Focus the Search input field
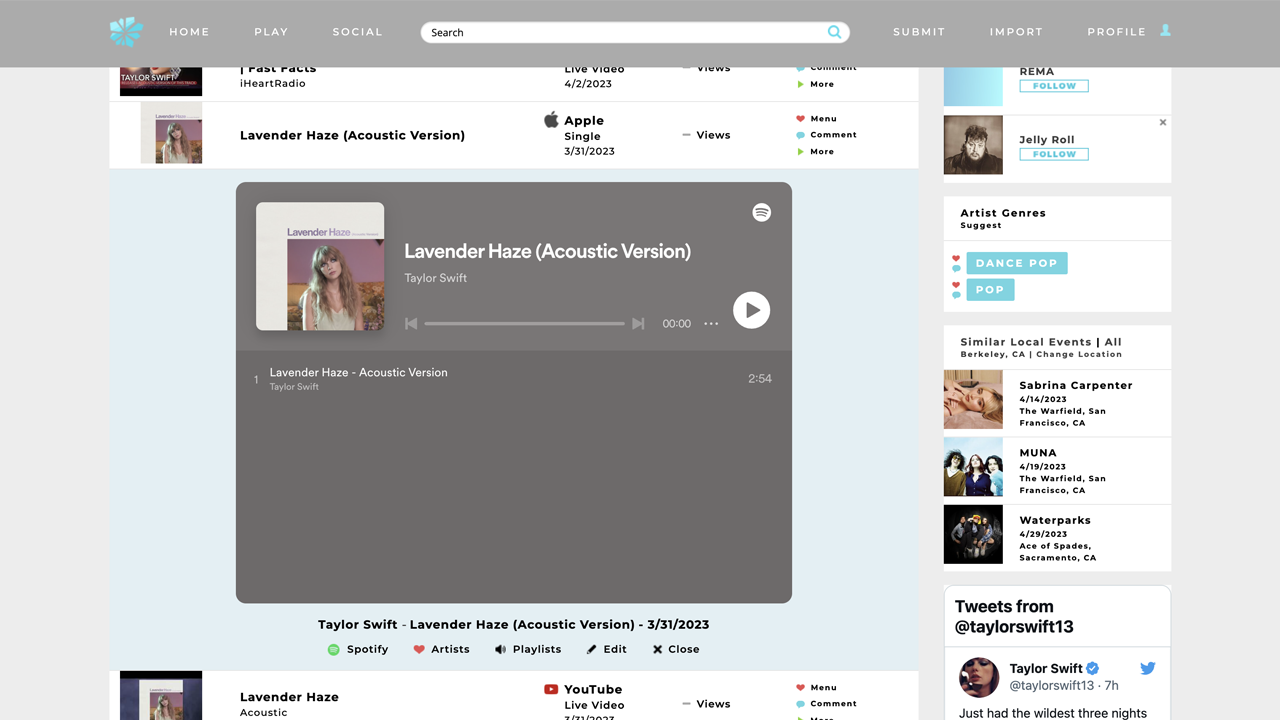This screenshot has width=1280, height=720. click(635, 32)
